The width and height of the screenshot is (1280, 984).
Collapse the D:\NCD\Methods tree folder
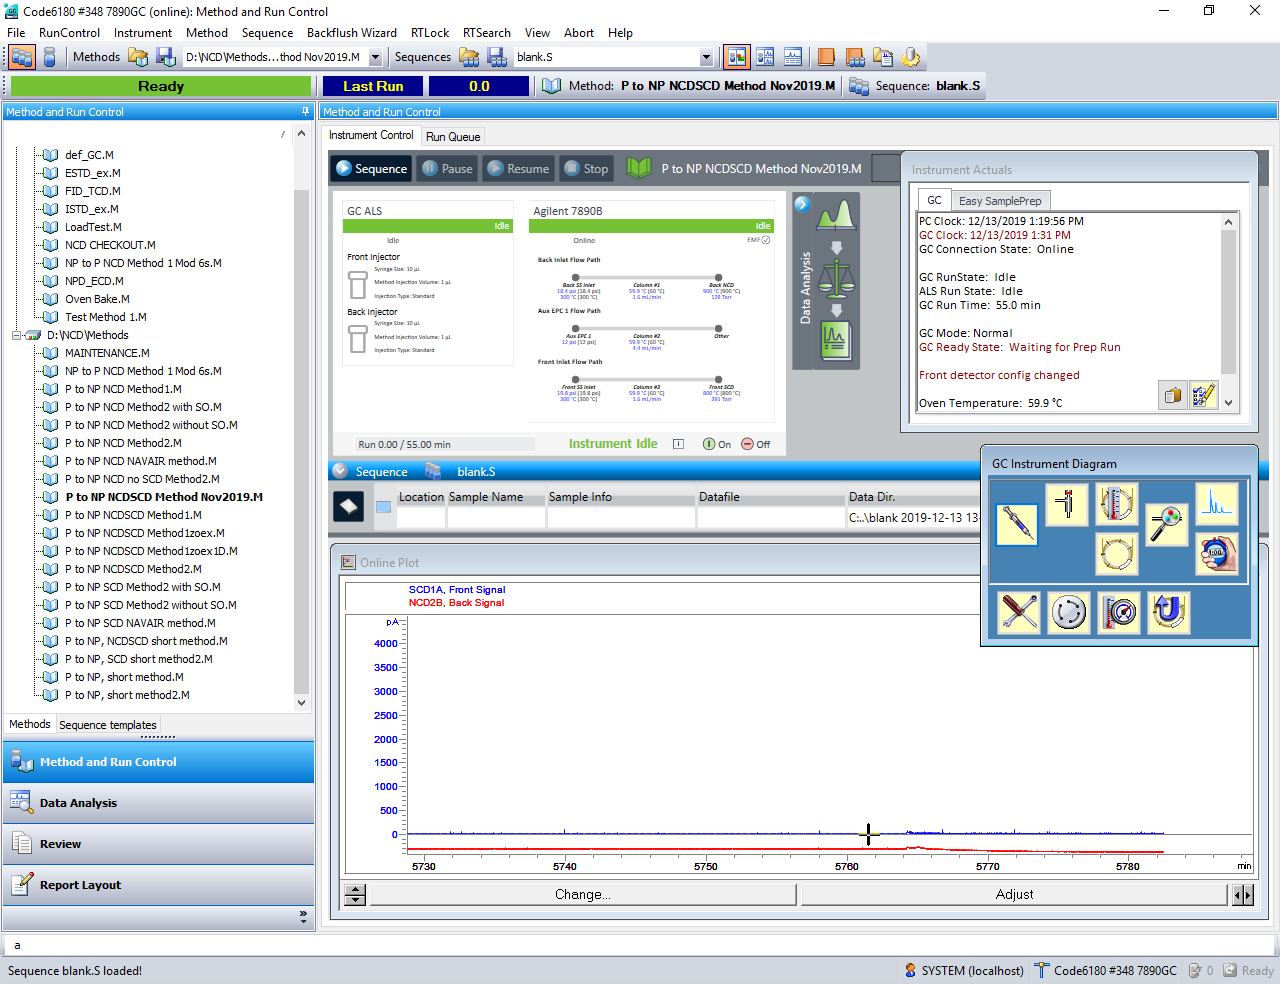pyautogui.click(x=17, y=335)
